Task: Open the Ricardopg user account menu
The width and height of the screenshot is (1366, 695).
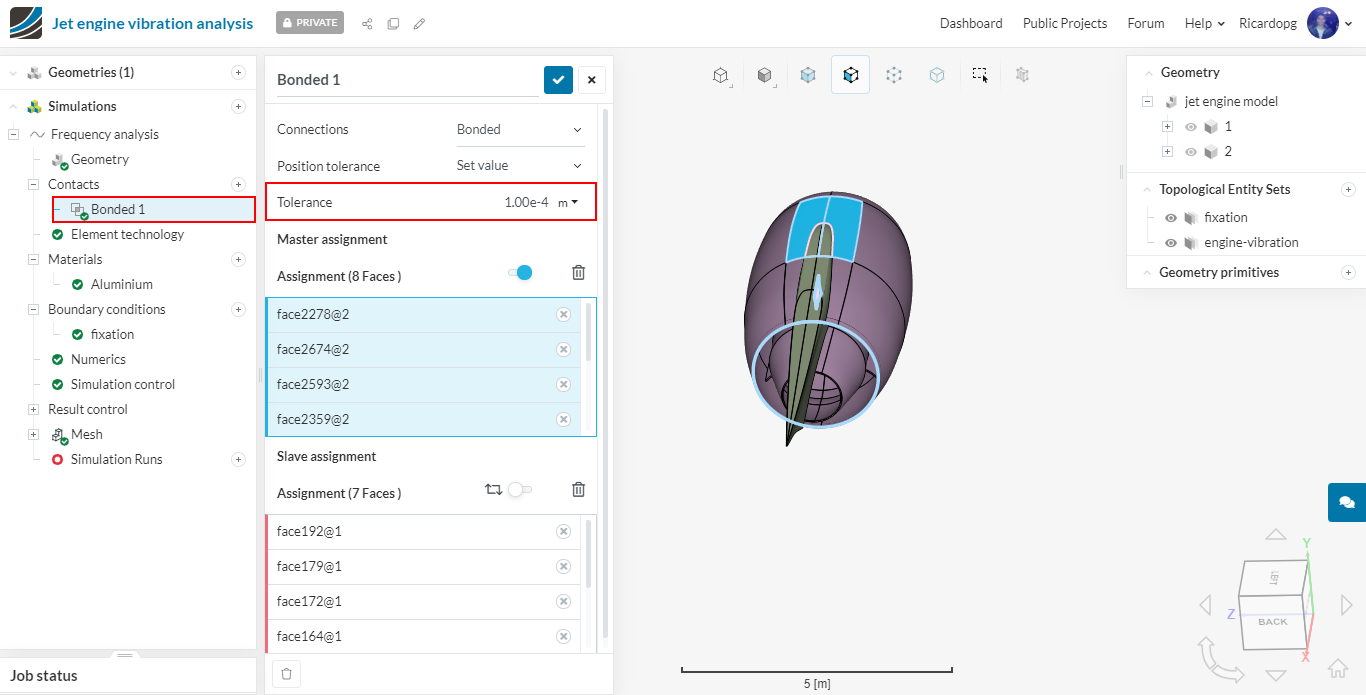Action: point(1296,23)
